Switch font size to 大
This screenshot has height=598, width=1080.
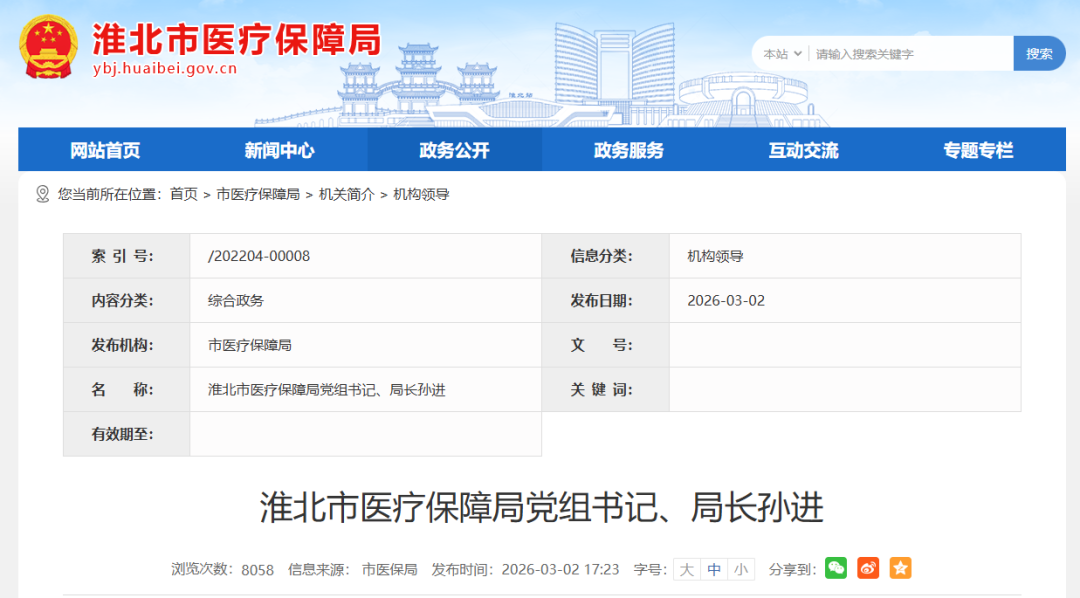(686, 568)
